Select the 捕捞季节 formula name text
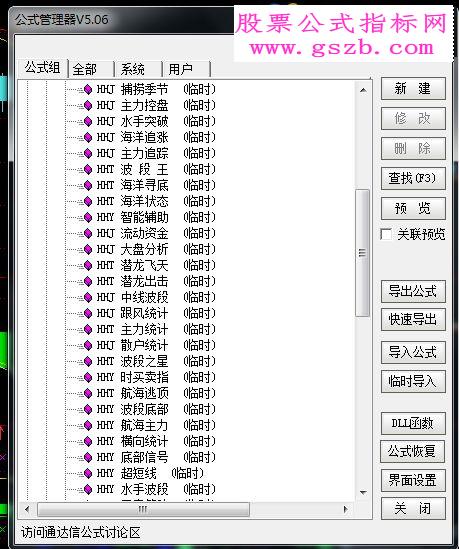Screen dimensions: 459x549 (x=144, y=90)
